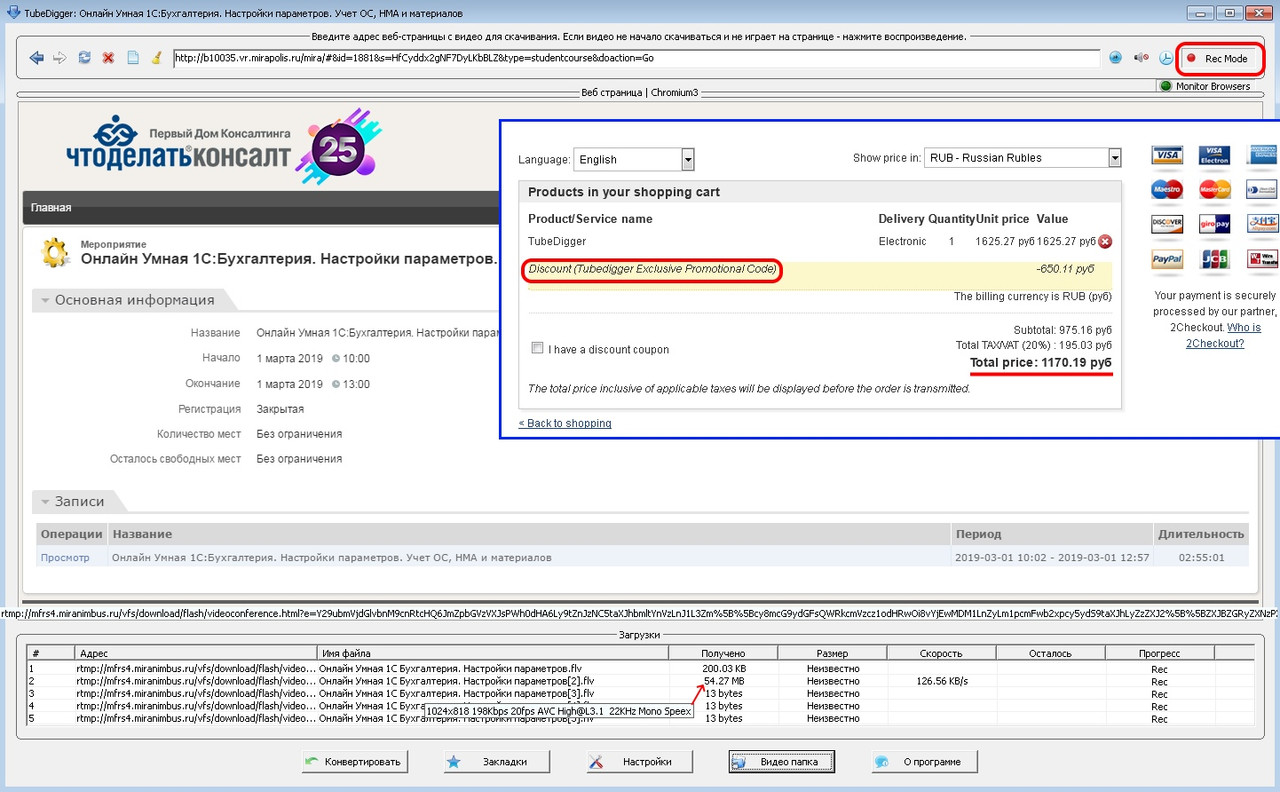Click the PayPal logo
Screen dimensions: 1280x792
pyautogui.click(x=1167, y=259)
